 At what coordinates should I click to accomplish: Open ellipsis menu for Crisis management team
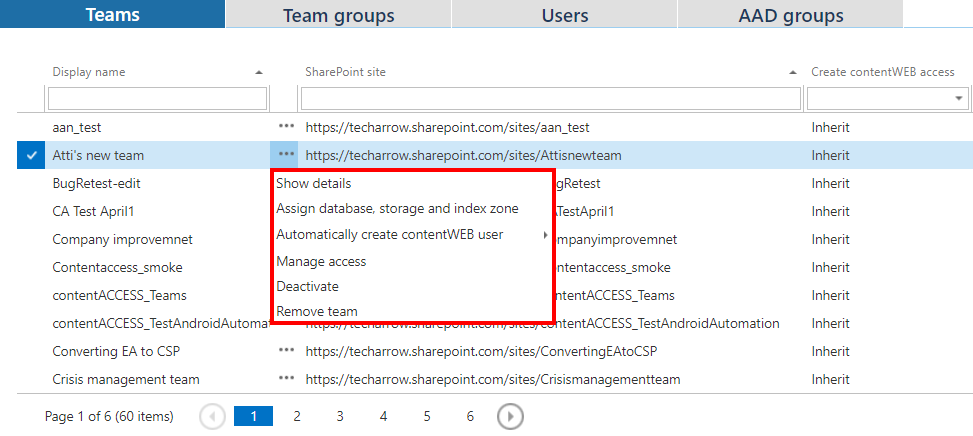287,379
